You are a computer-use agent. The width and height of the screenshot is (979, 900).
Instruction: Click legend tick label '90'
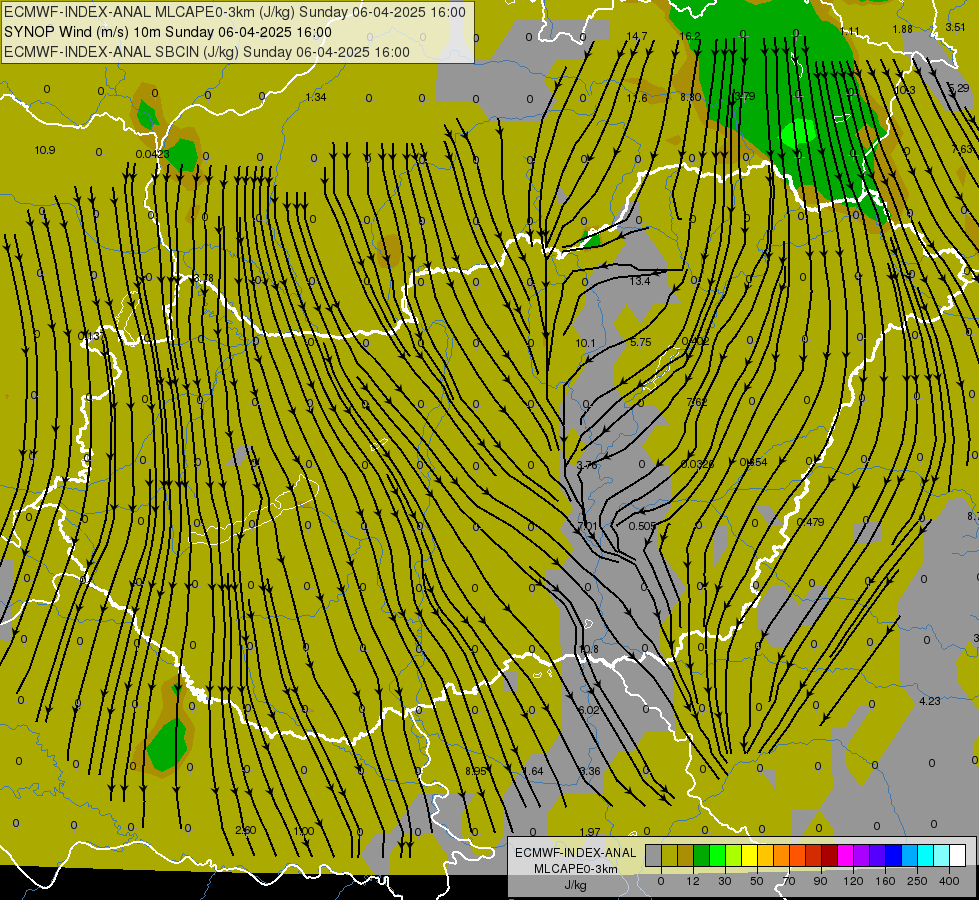(820, 881)
